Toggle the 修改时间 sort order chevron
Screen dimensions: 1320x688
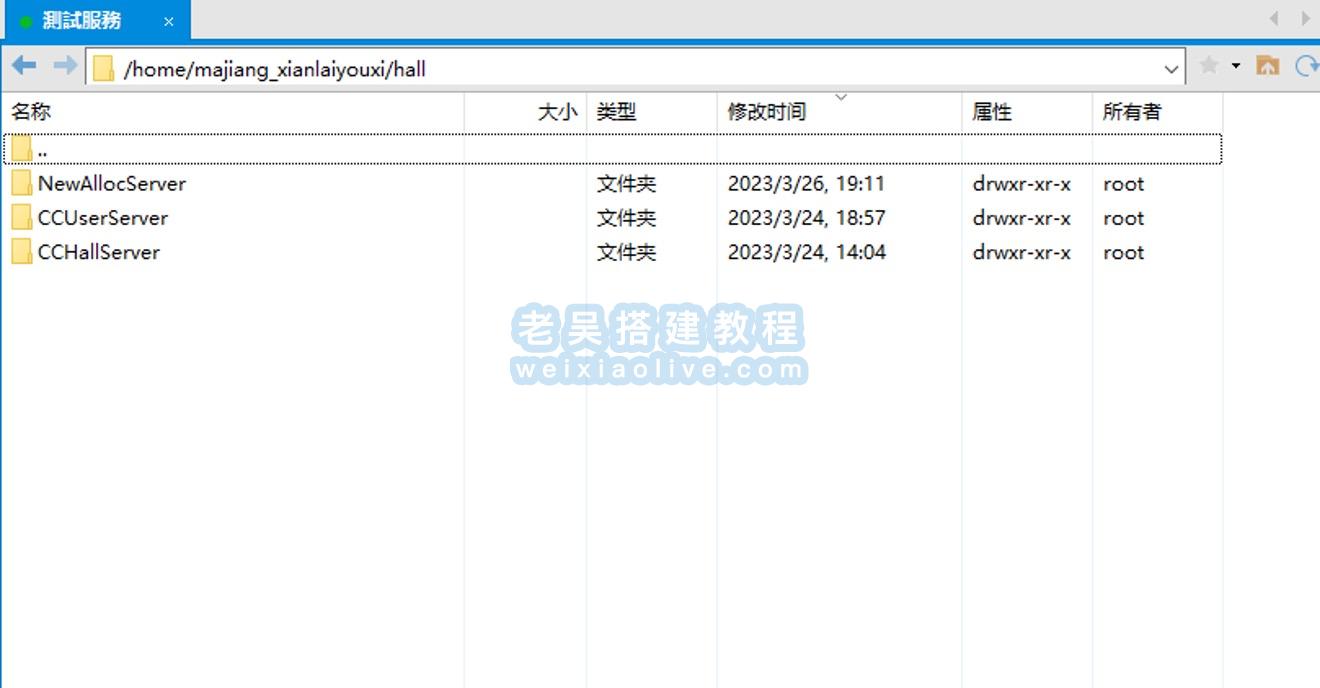(x=841, y=97)
